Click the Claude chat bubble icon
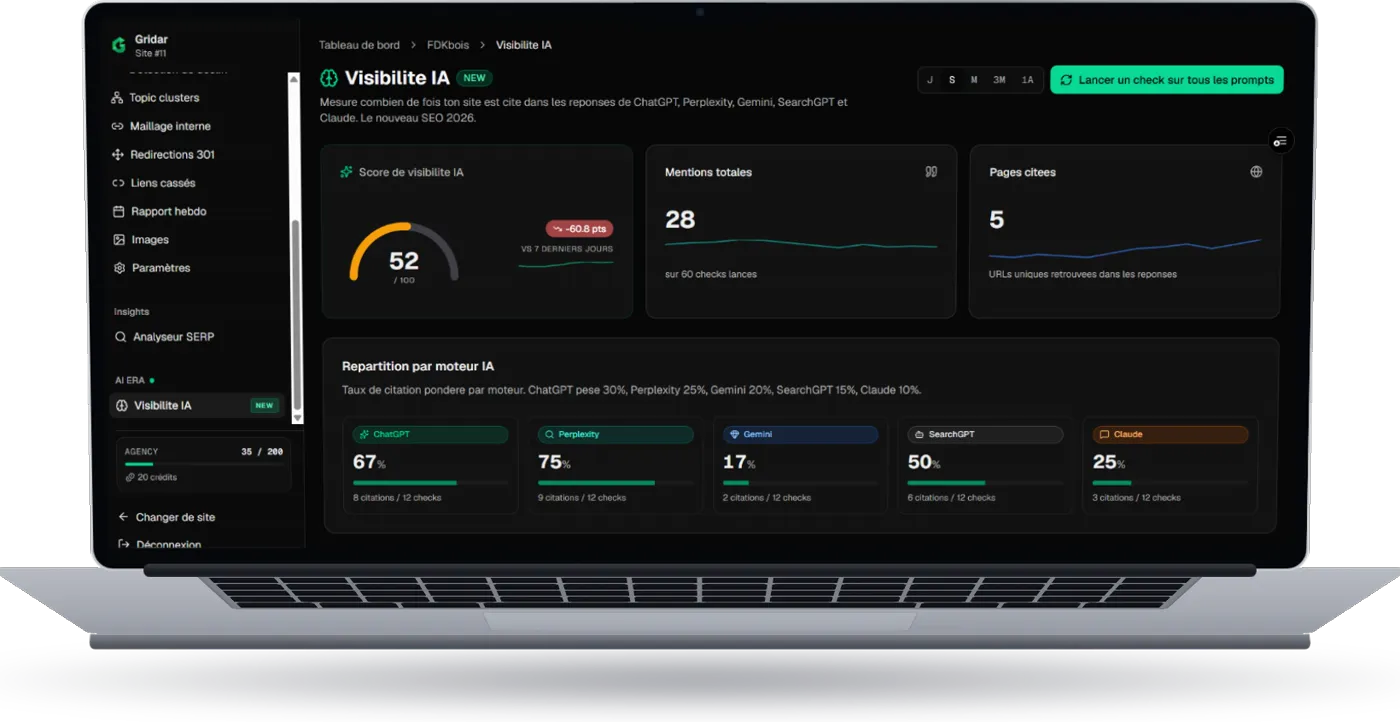This screenshot has height=722, width=1400. pos(1104,435)
